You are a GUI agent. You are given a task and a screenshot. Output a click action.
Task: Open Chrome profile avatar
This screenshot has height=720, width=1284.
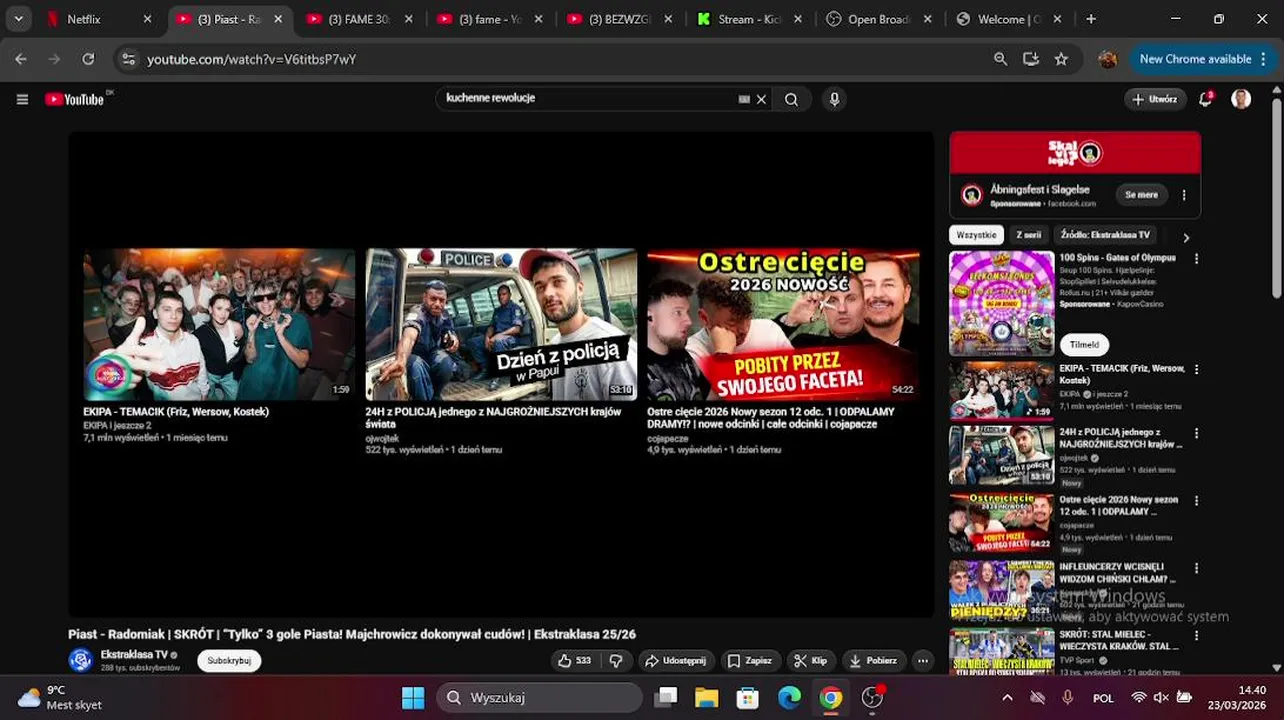[1107, 59]
